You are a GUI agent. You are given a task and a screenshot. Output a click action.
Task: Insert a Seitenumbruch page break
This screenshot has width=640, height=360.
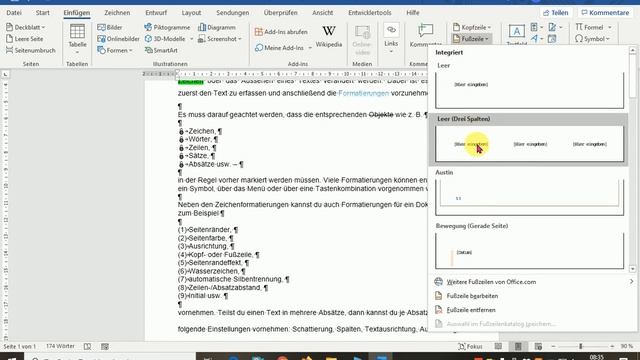click(30, 50)
